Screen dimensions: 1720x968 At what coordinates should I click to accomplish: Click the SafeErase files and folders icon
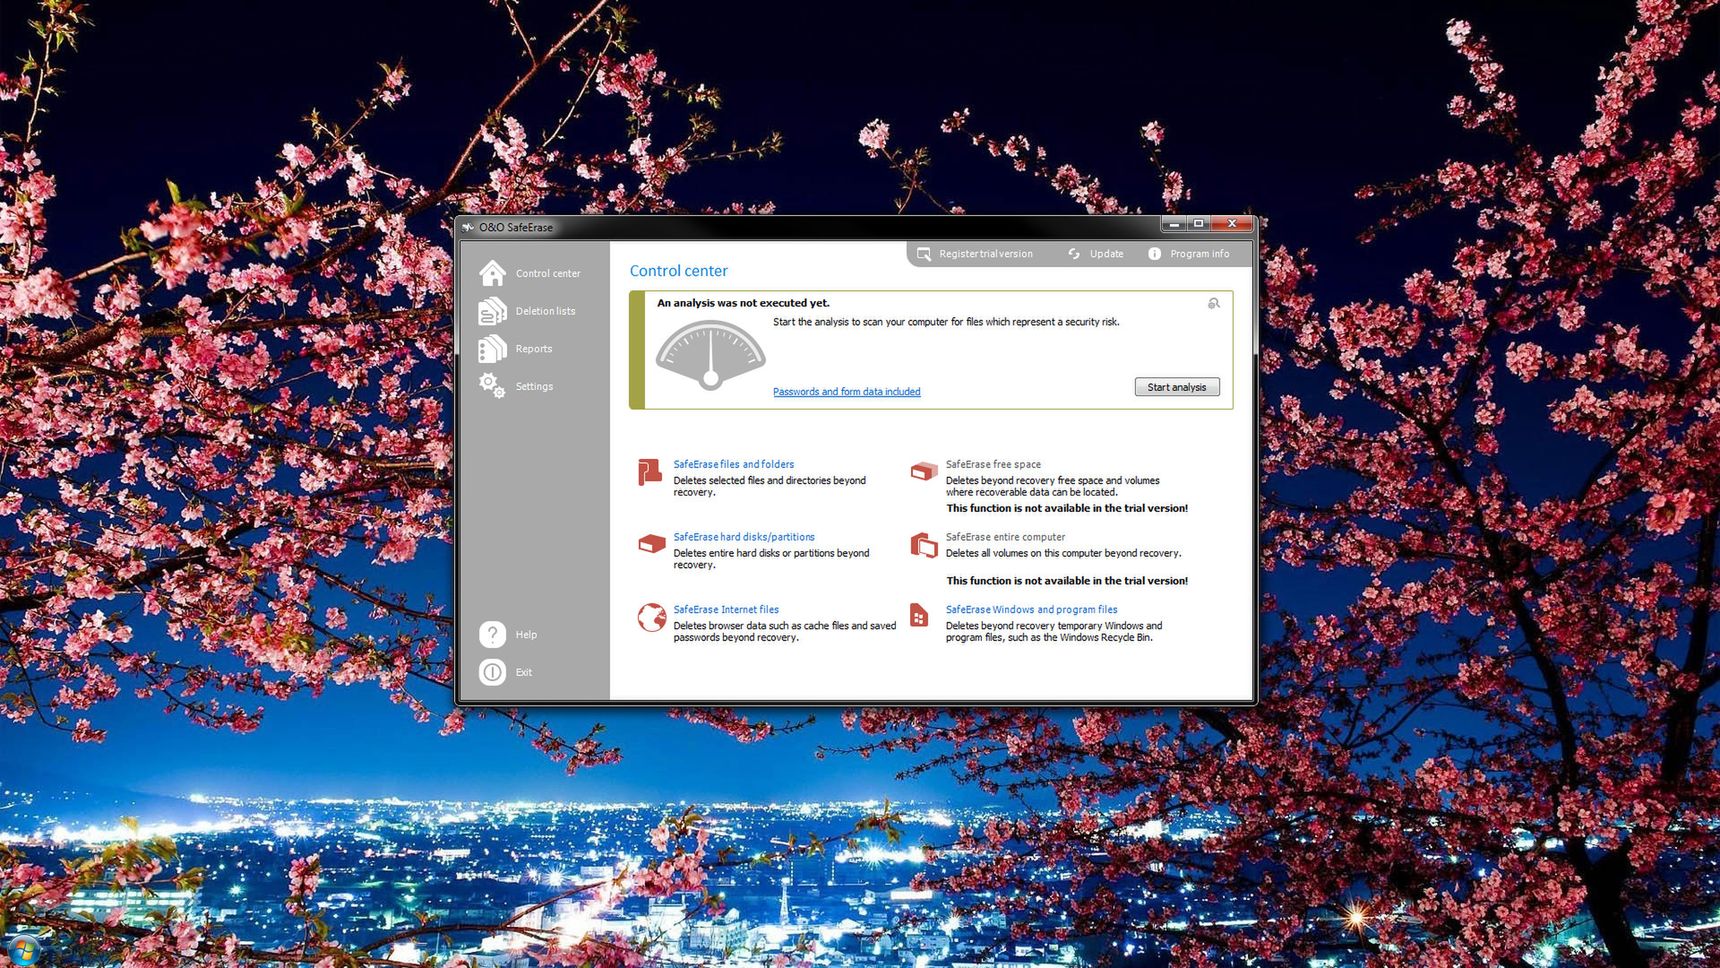[650, 472]
